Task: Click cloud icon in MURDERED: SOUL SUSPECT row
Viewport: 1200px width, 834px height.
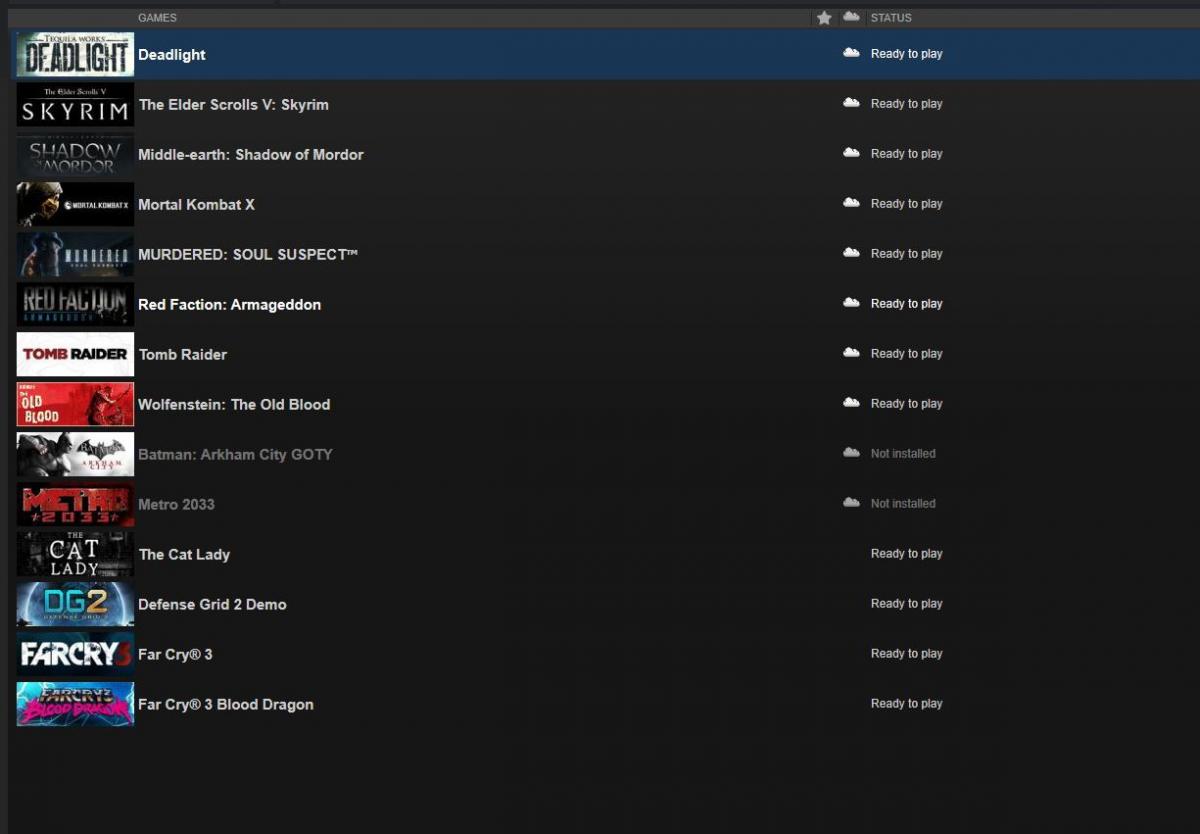Action: tap(851, 253)
